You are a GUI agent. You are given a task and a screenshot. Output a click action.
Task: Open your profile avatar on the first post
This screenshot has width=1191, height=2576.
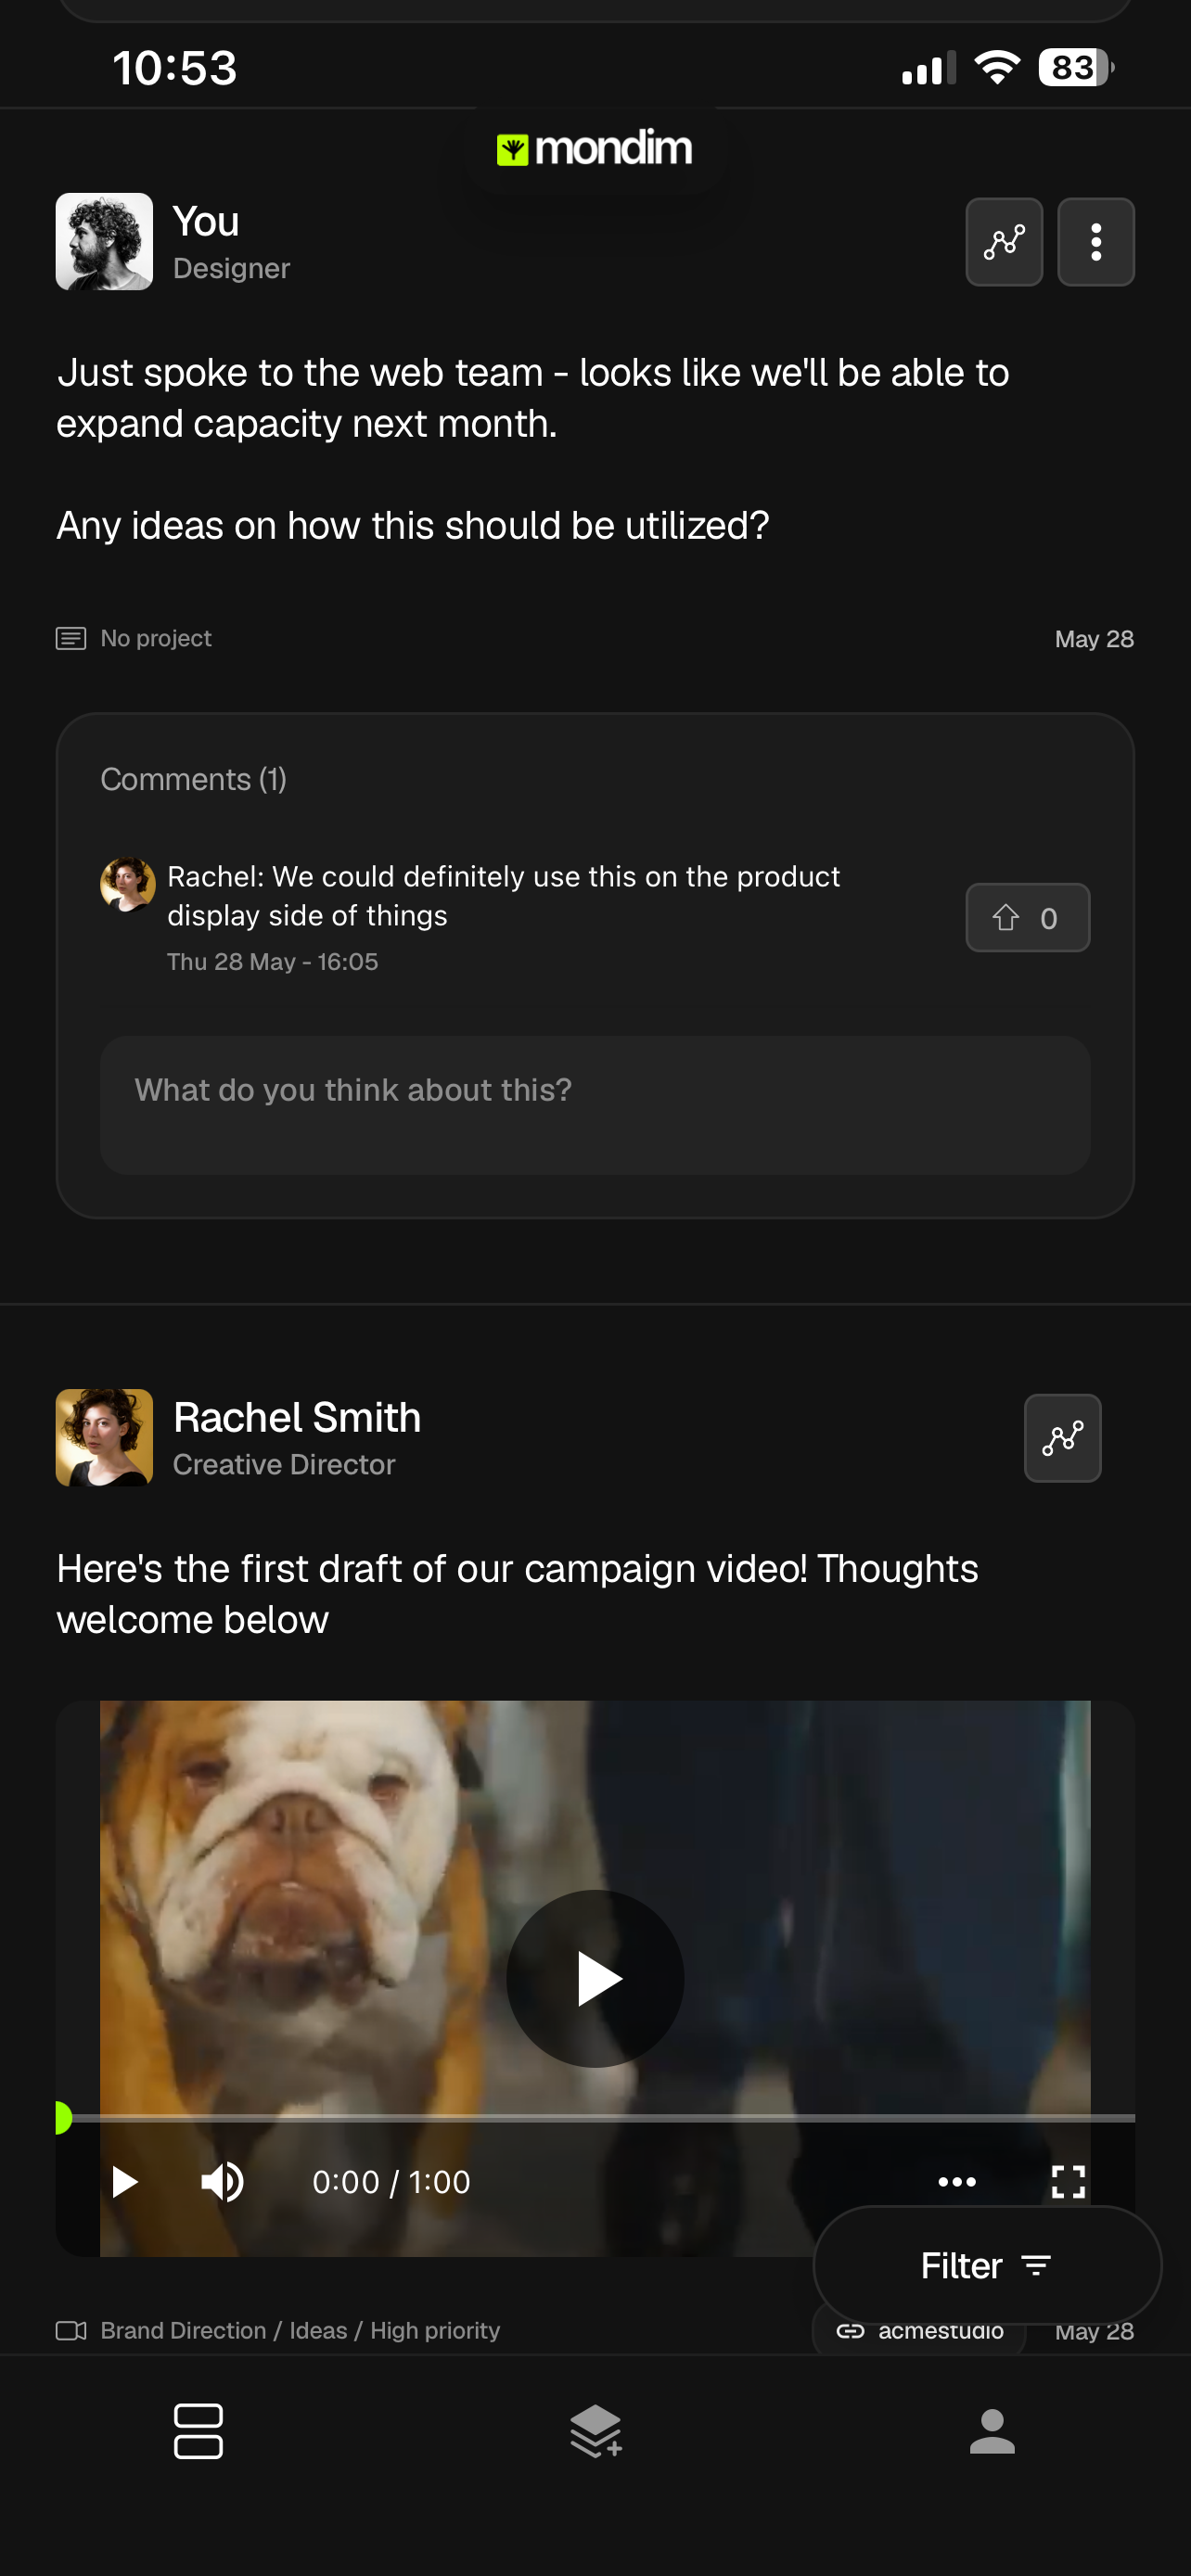tap(104, 242)
